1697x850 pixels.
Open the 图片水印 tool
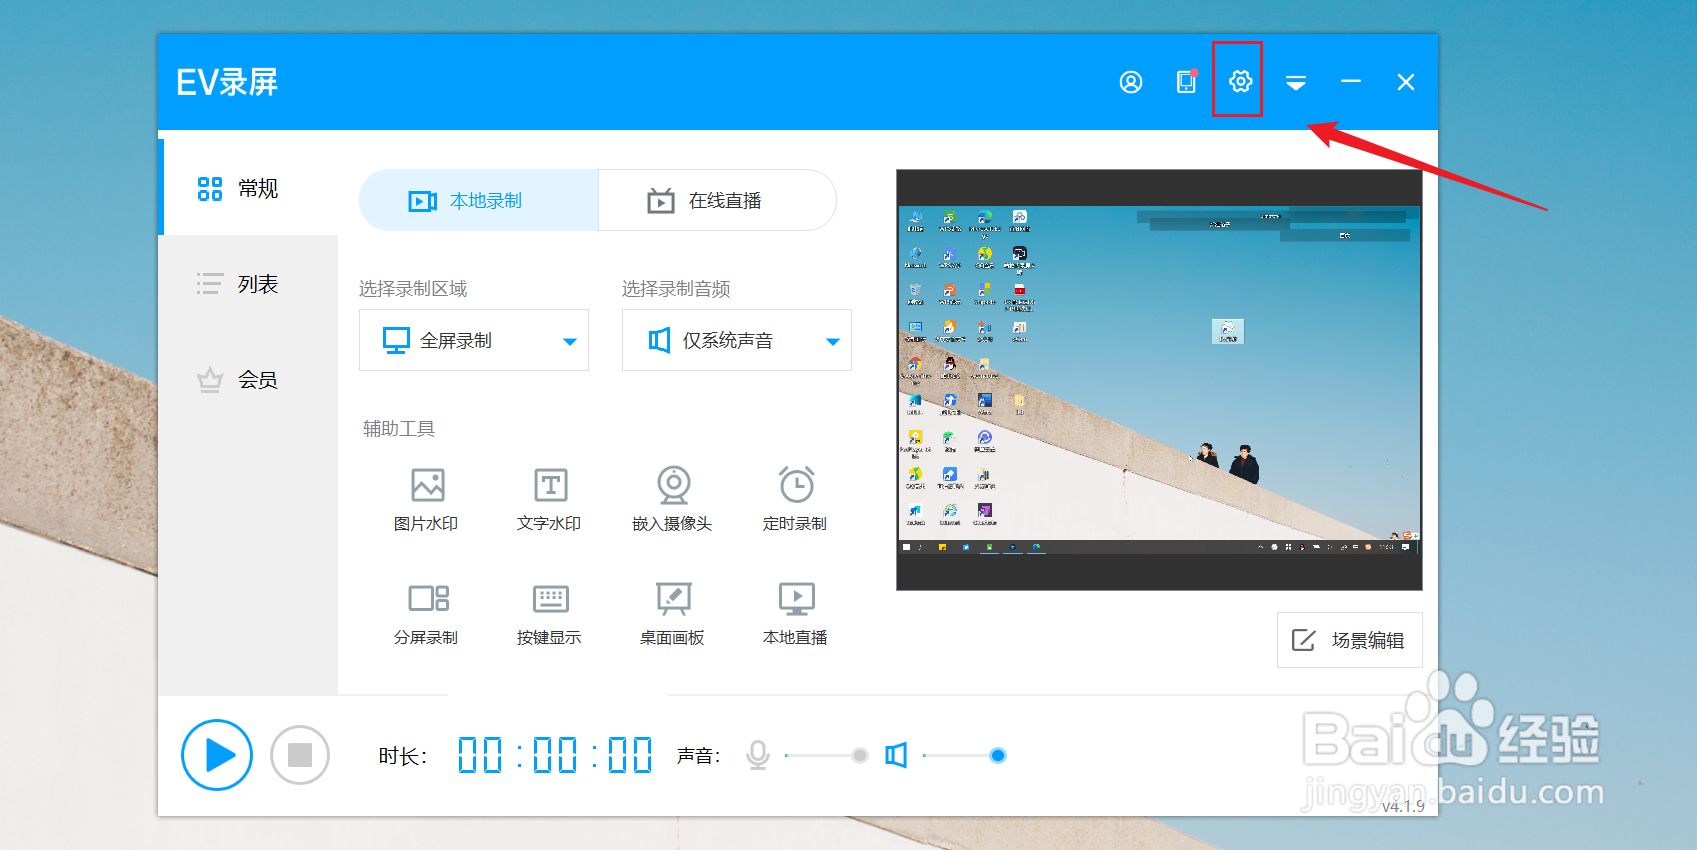coord(427,499)
